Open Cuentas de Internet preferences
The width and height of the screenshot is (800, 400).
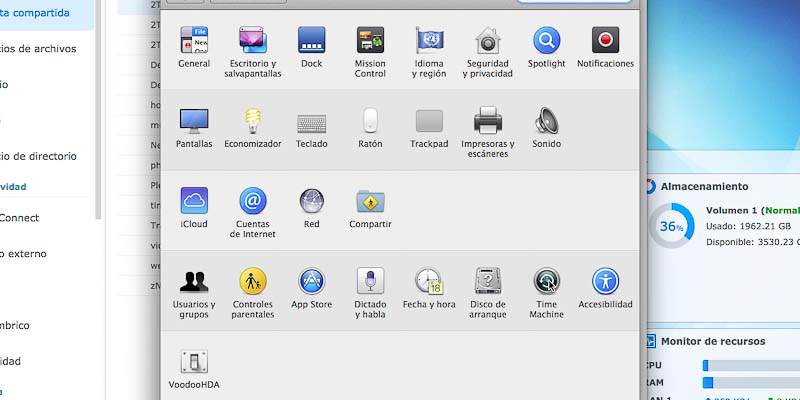[x=253, y=213]
